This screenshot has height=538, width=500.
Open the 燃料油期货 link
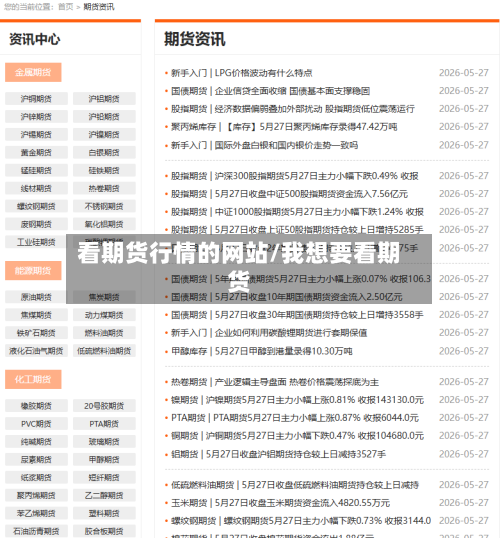tap(104, 332)
